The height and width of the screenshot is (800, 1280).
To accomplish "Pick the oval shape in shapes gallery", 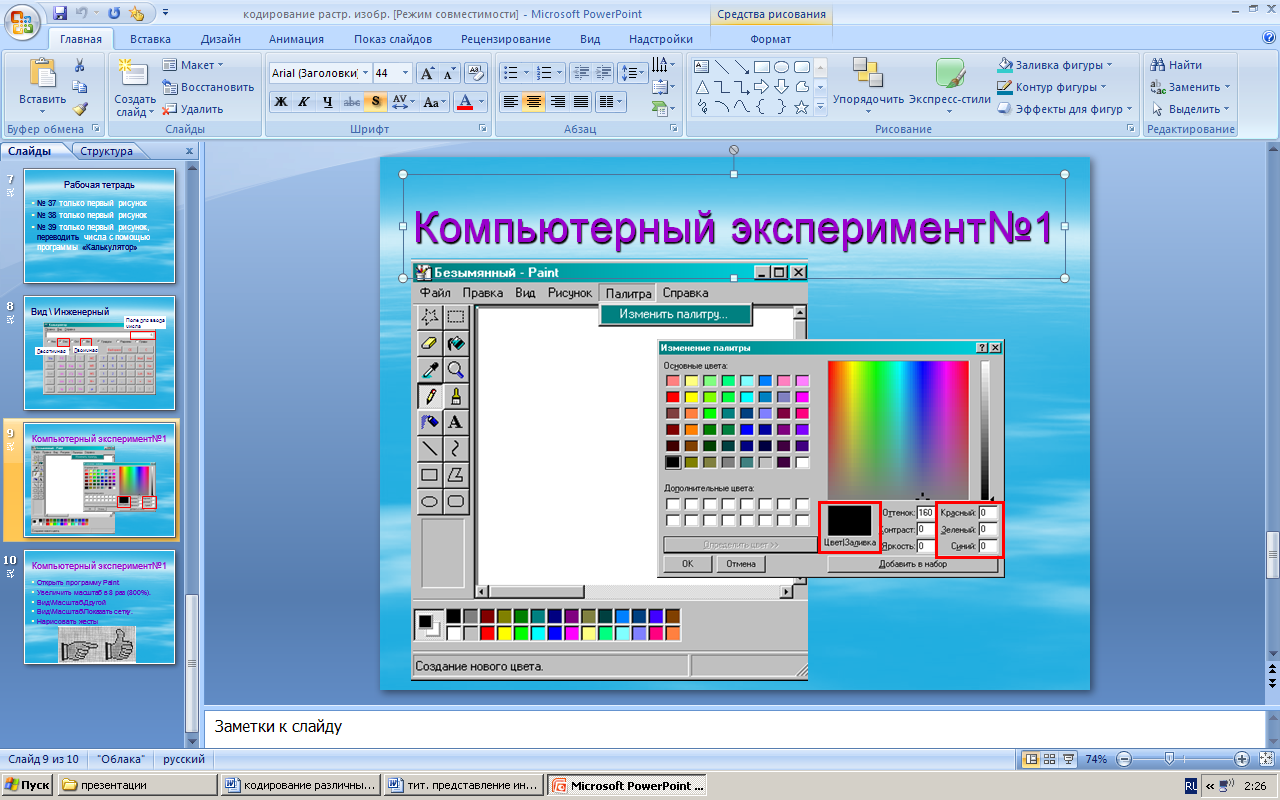I will 782,67.
